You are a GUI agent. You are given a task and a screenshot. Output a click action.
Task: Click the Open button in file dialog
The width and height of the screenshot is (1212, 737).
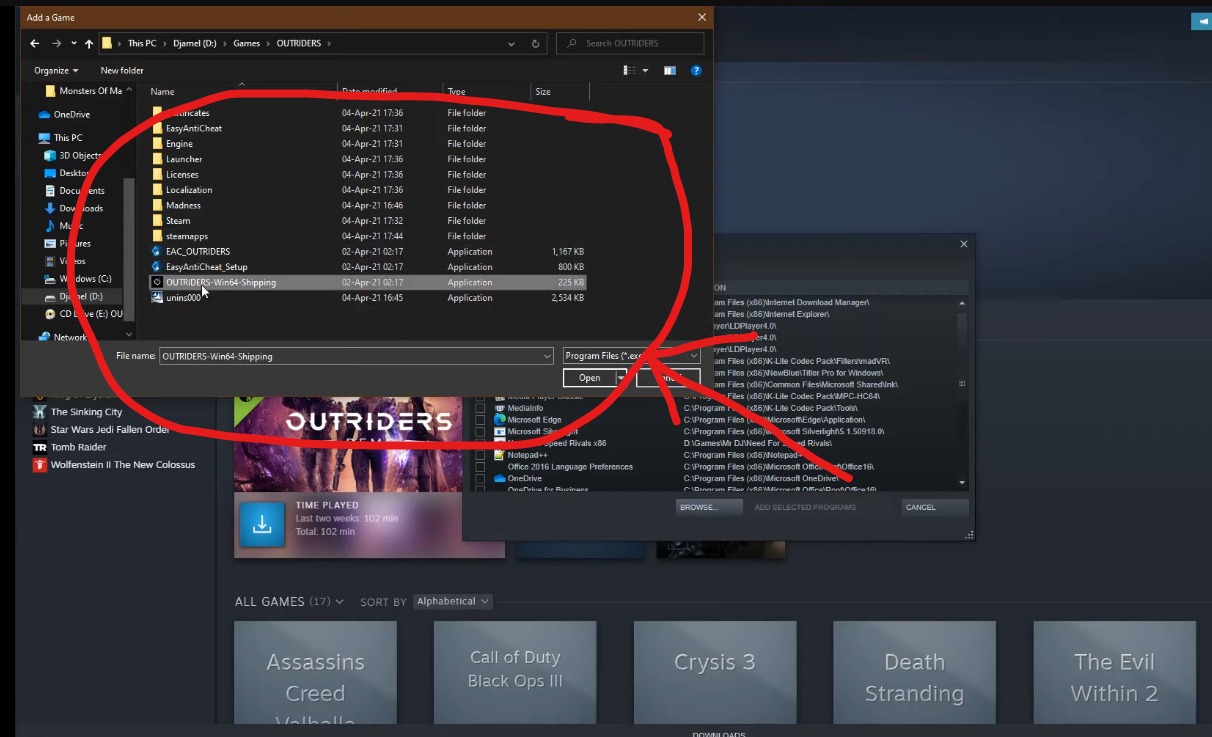tap(589, 378)
